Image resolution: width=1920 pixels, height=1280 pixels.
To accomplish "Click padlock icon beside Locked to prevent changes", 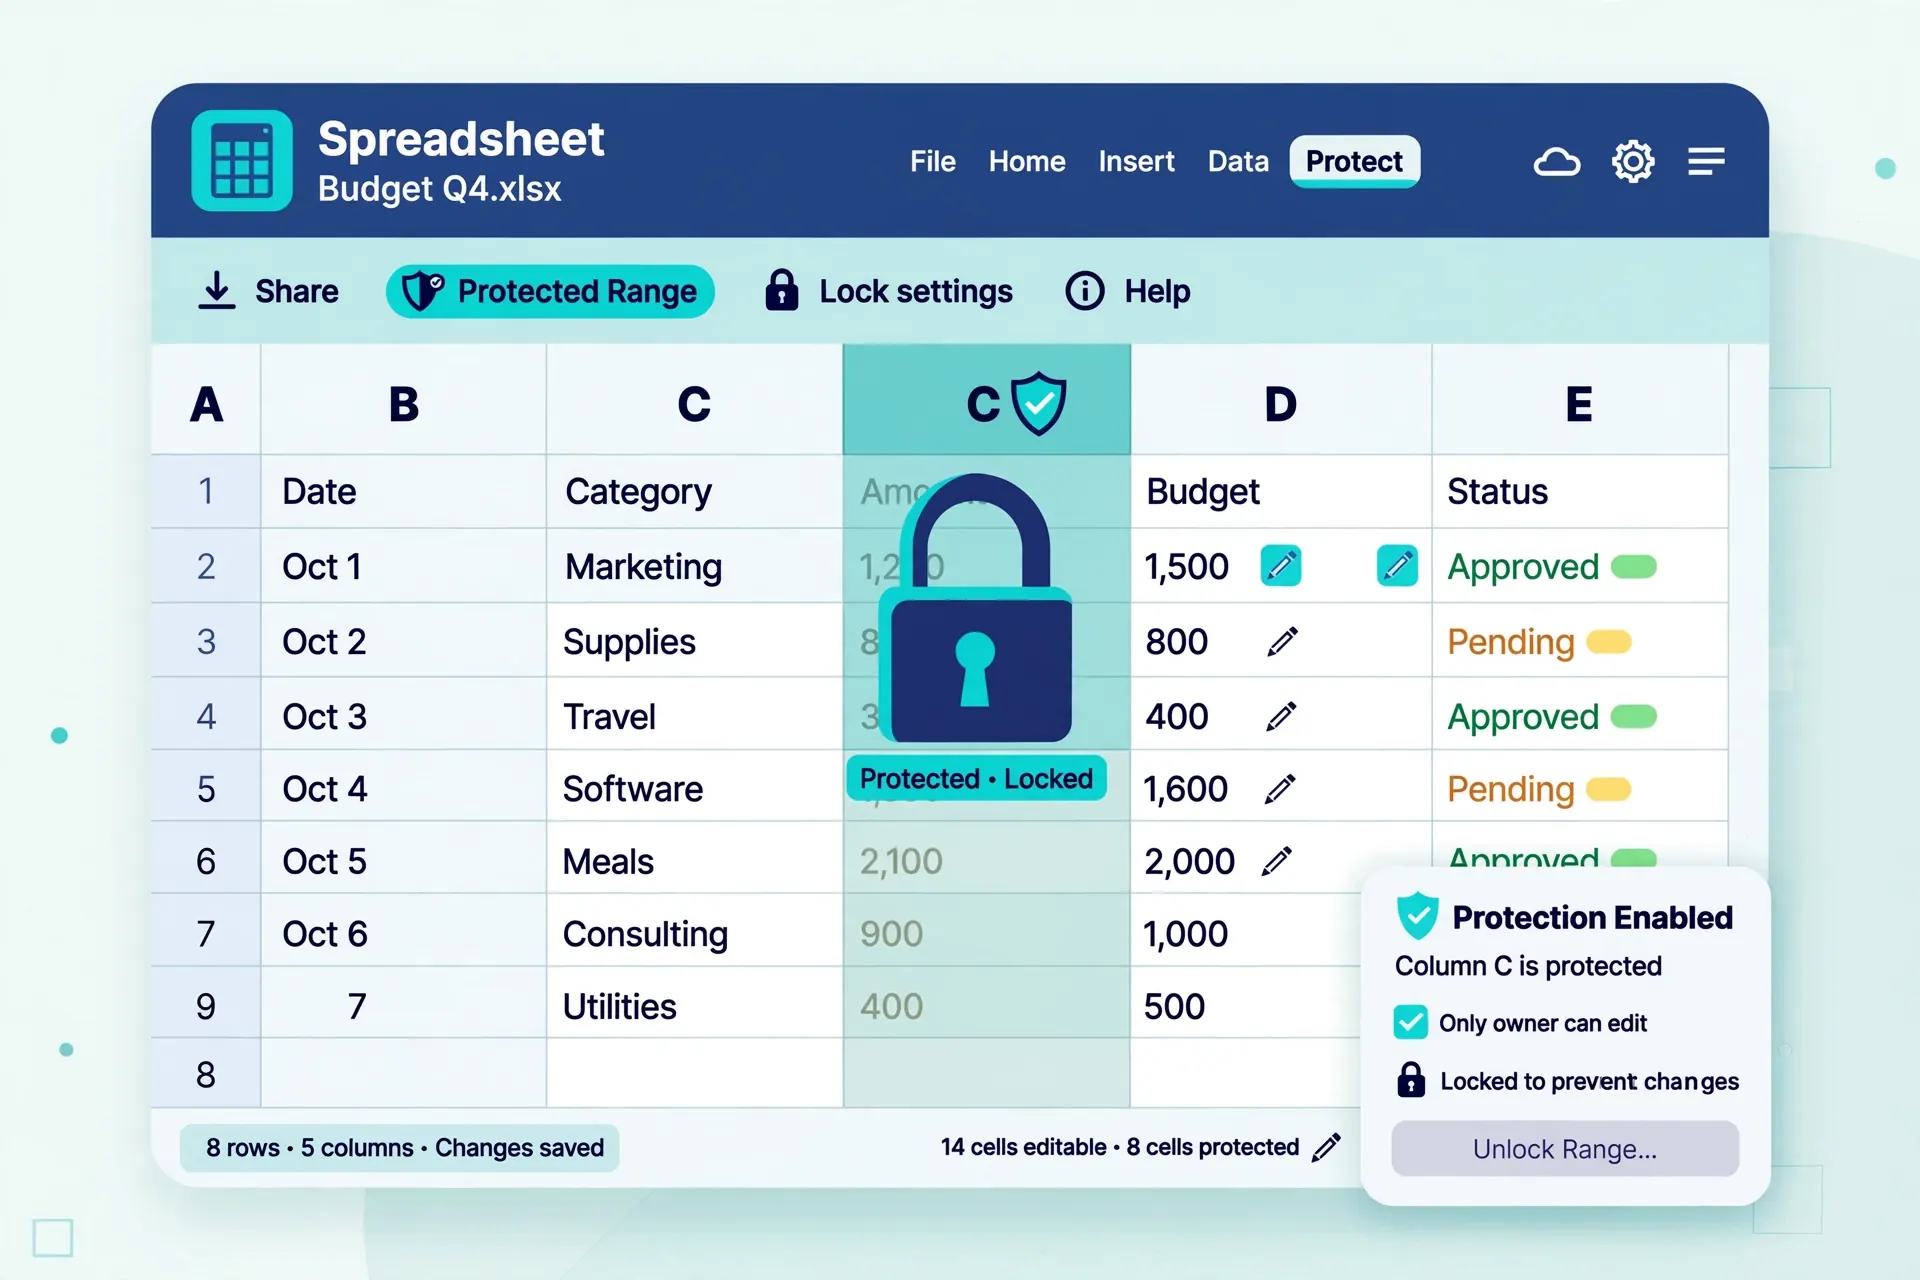I will (1411, 1080).
